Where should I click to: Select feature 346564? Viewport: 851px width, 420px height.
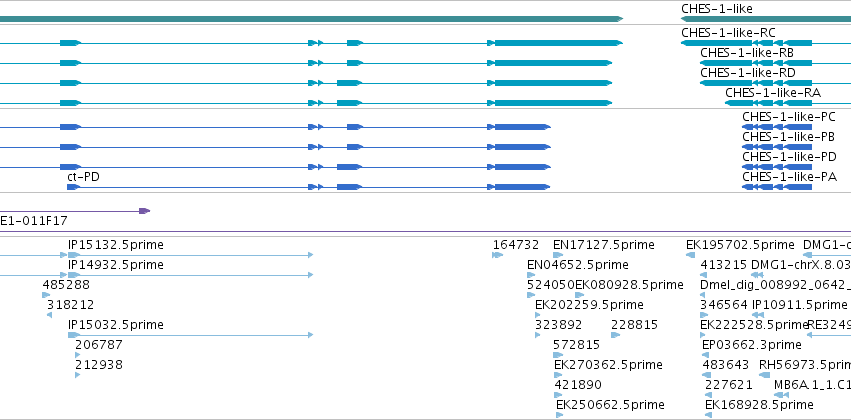point(723,305)
